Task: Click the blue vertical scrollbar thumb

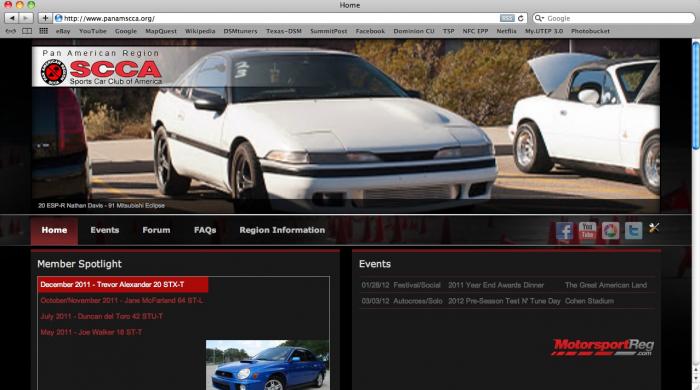Action: (x=696, y=96)
